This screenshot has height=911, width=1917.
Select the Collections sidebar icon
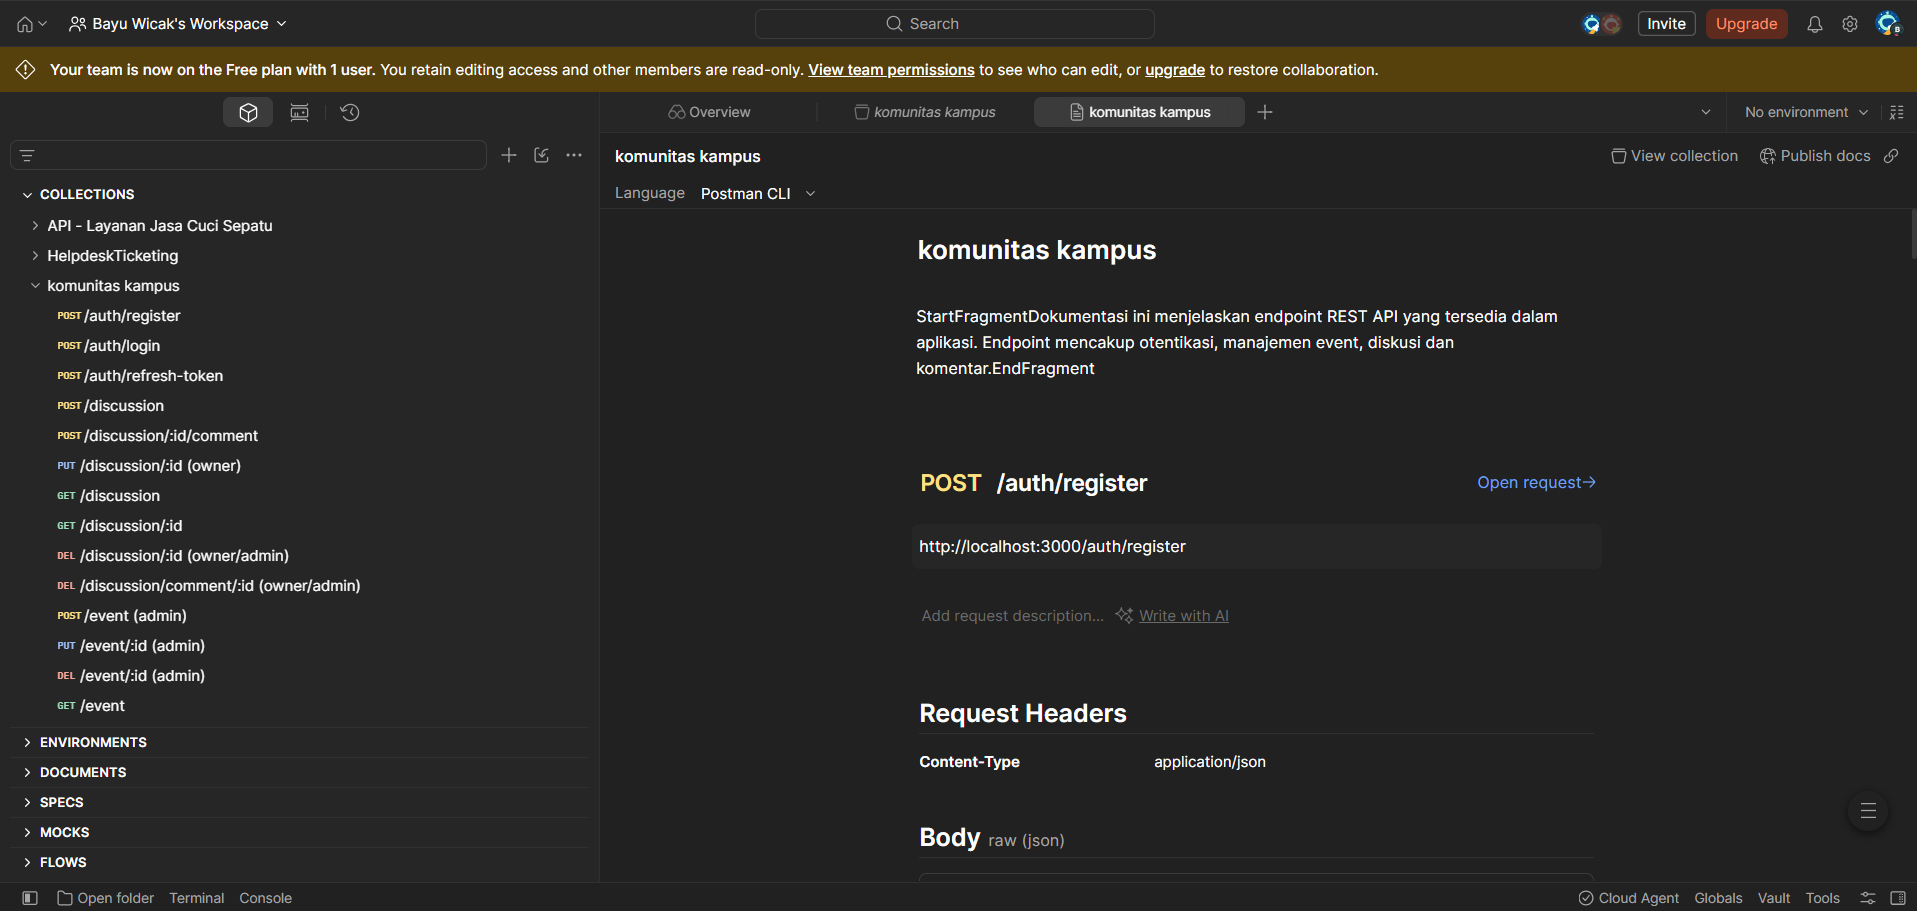coord(248,112)
